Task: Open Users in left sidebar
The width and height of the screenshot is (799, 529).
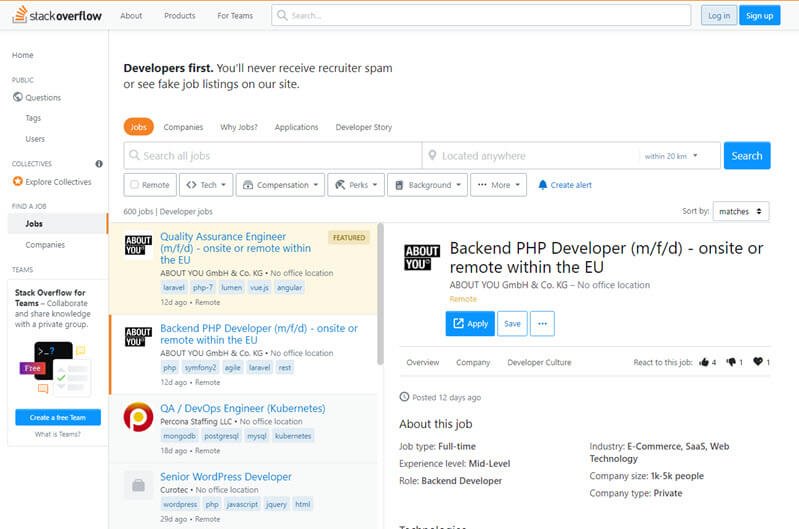Action: coord(35,139)
